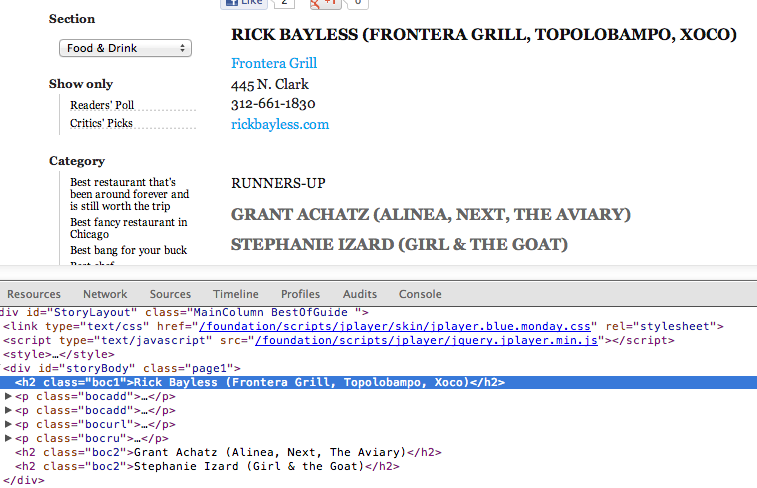Select the style element node
The image size is (757, 488).
click(x=58, y=354)
